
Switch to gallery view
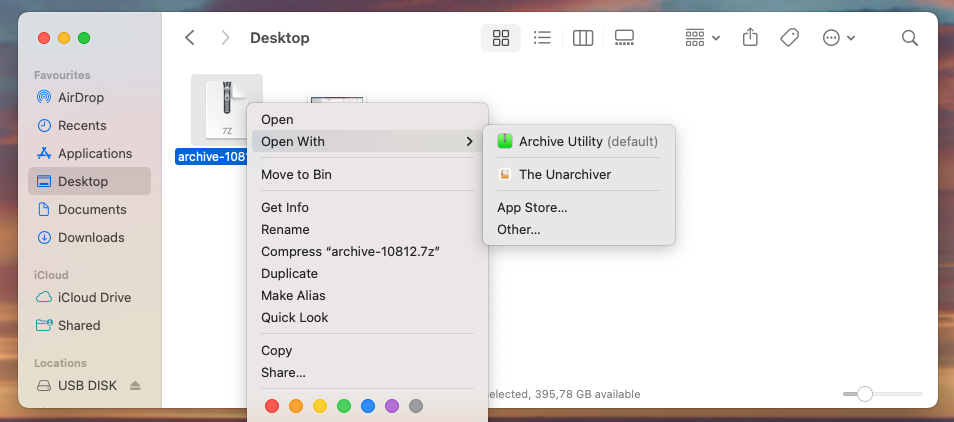(x=624, y=38)
